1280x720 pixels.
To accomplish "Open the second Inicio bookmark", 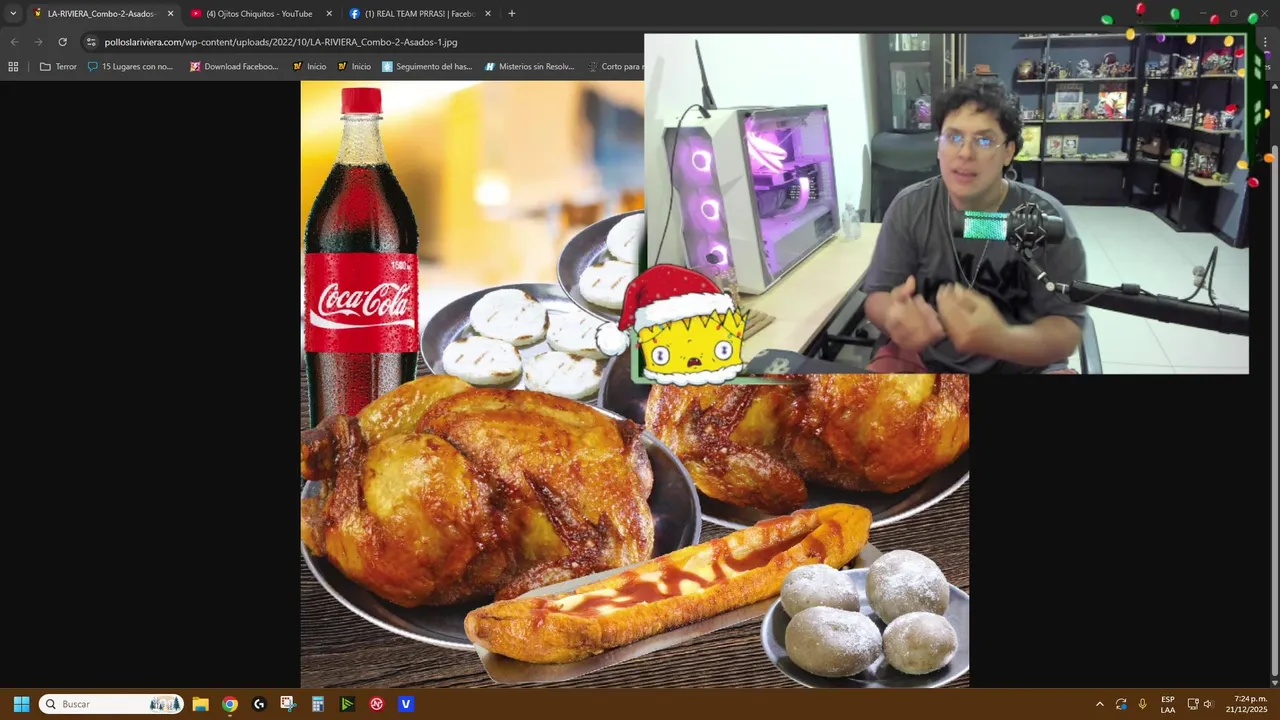I will tap(354, 67).
